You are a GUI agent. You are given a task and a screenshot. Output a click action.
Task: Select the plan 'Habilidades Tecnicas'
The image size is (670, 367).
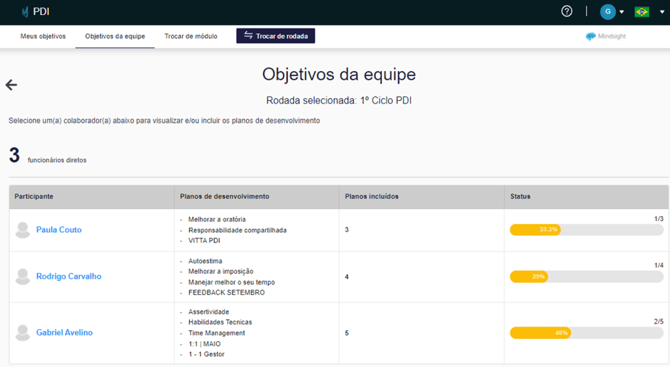(220, 322)
